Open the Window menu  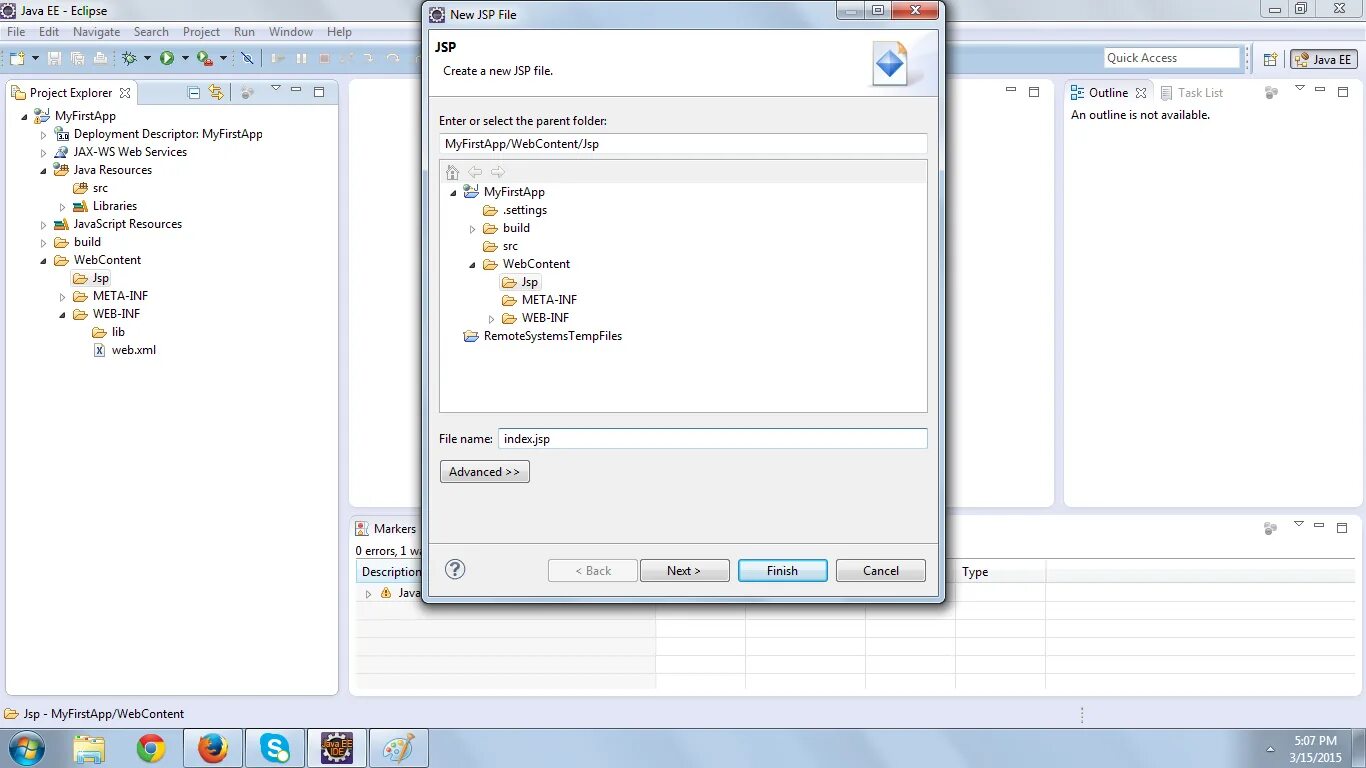(x=291, y=32)
